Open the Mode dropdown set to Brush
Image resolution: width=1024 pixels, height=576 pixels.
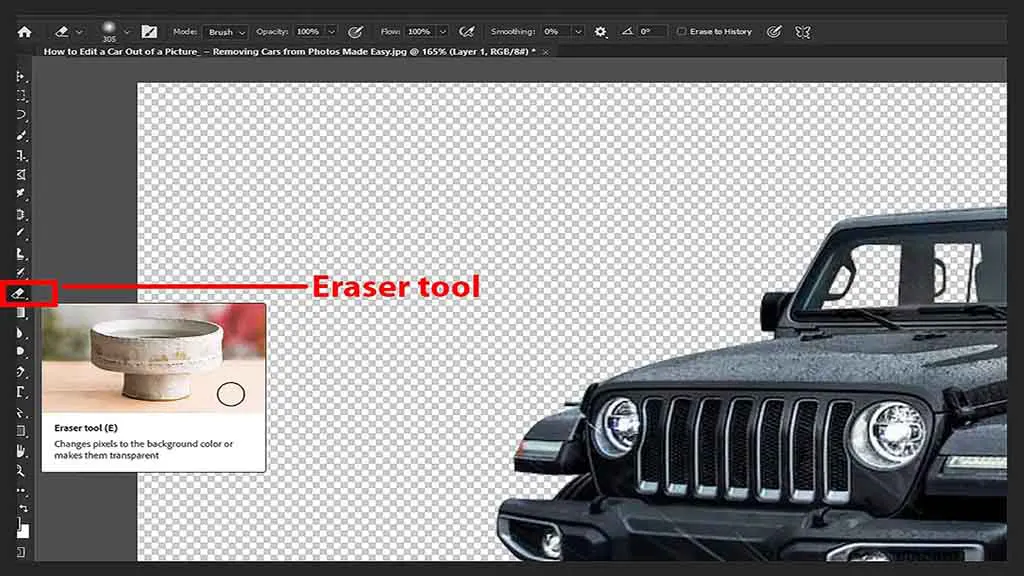pyautogui.click(x=226, y=32)
